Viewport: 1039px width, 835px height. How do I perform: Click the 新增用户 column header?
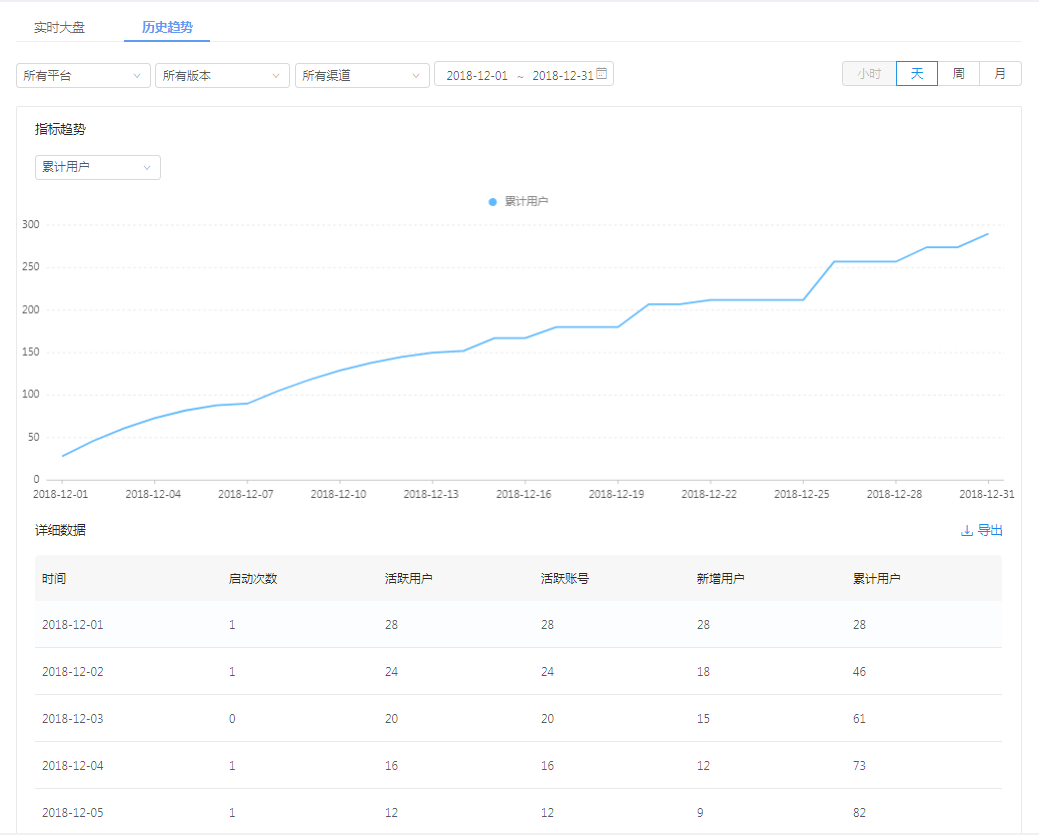click(720, 579)
